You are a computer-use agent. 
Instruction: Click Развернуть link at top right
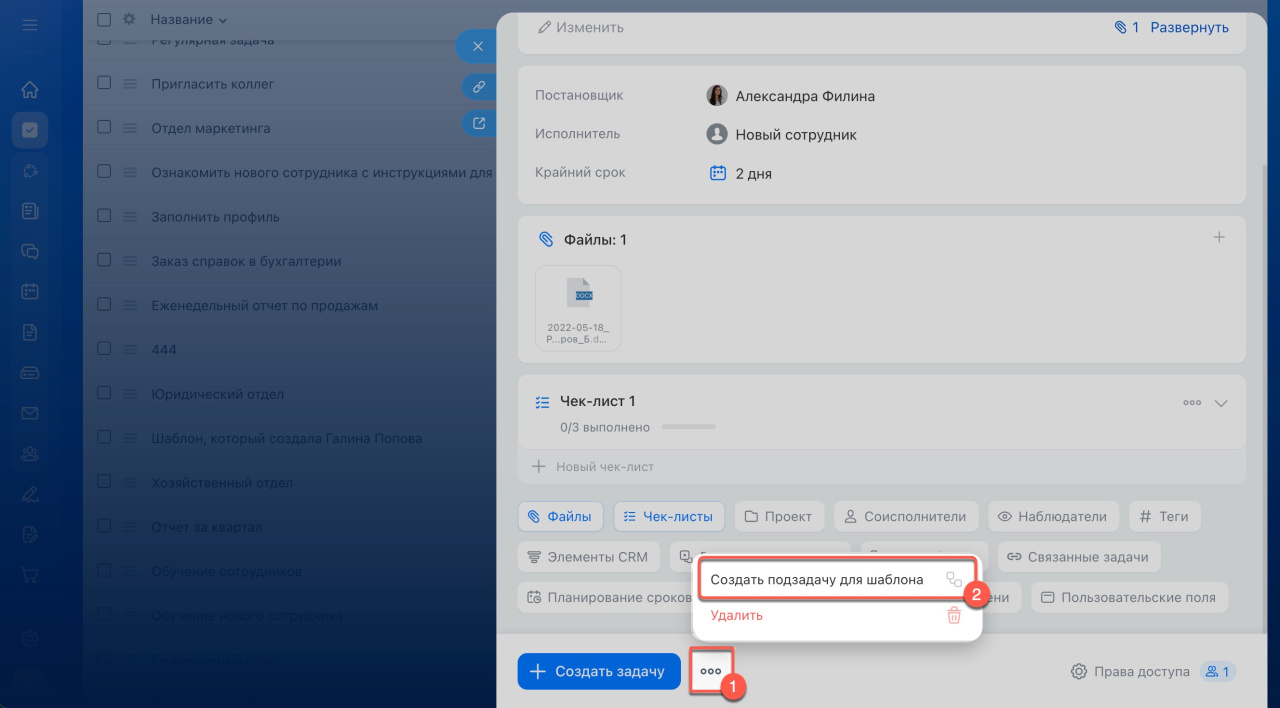pos(1189,27)
